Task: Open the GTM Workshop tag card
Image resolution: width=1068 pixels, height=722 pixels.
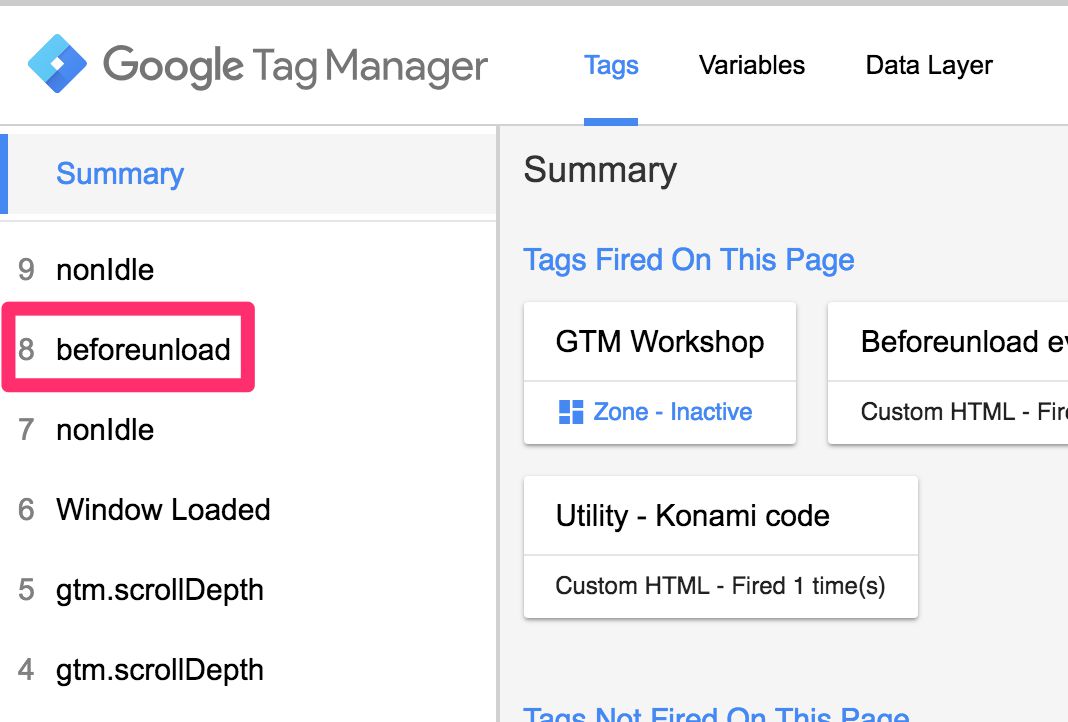Action: 659,373
